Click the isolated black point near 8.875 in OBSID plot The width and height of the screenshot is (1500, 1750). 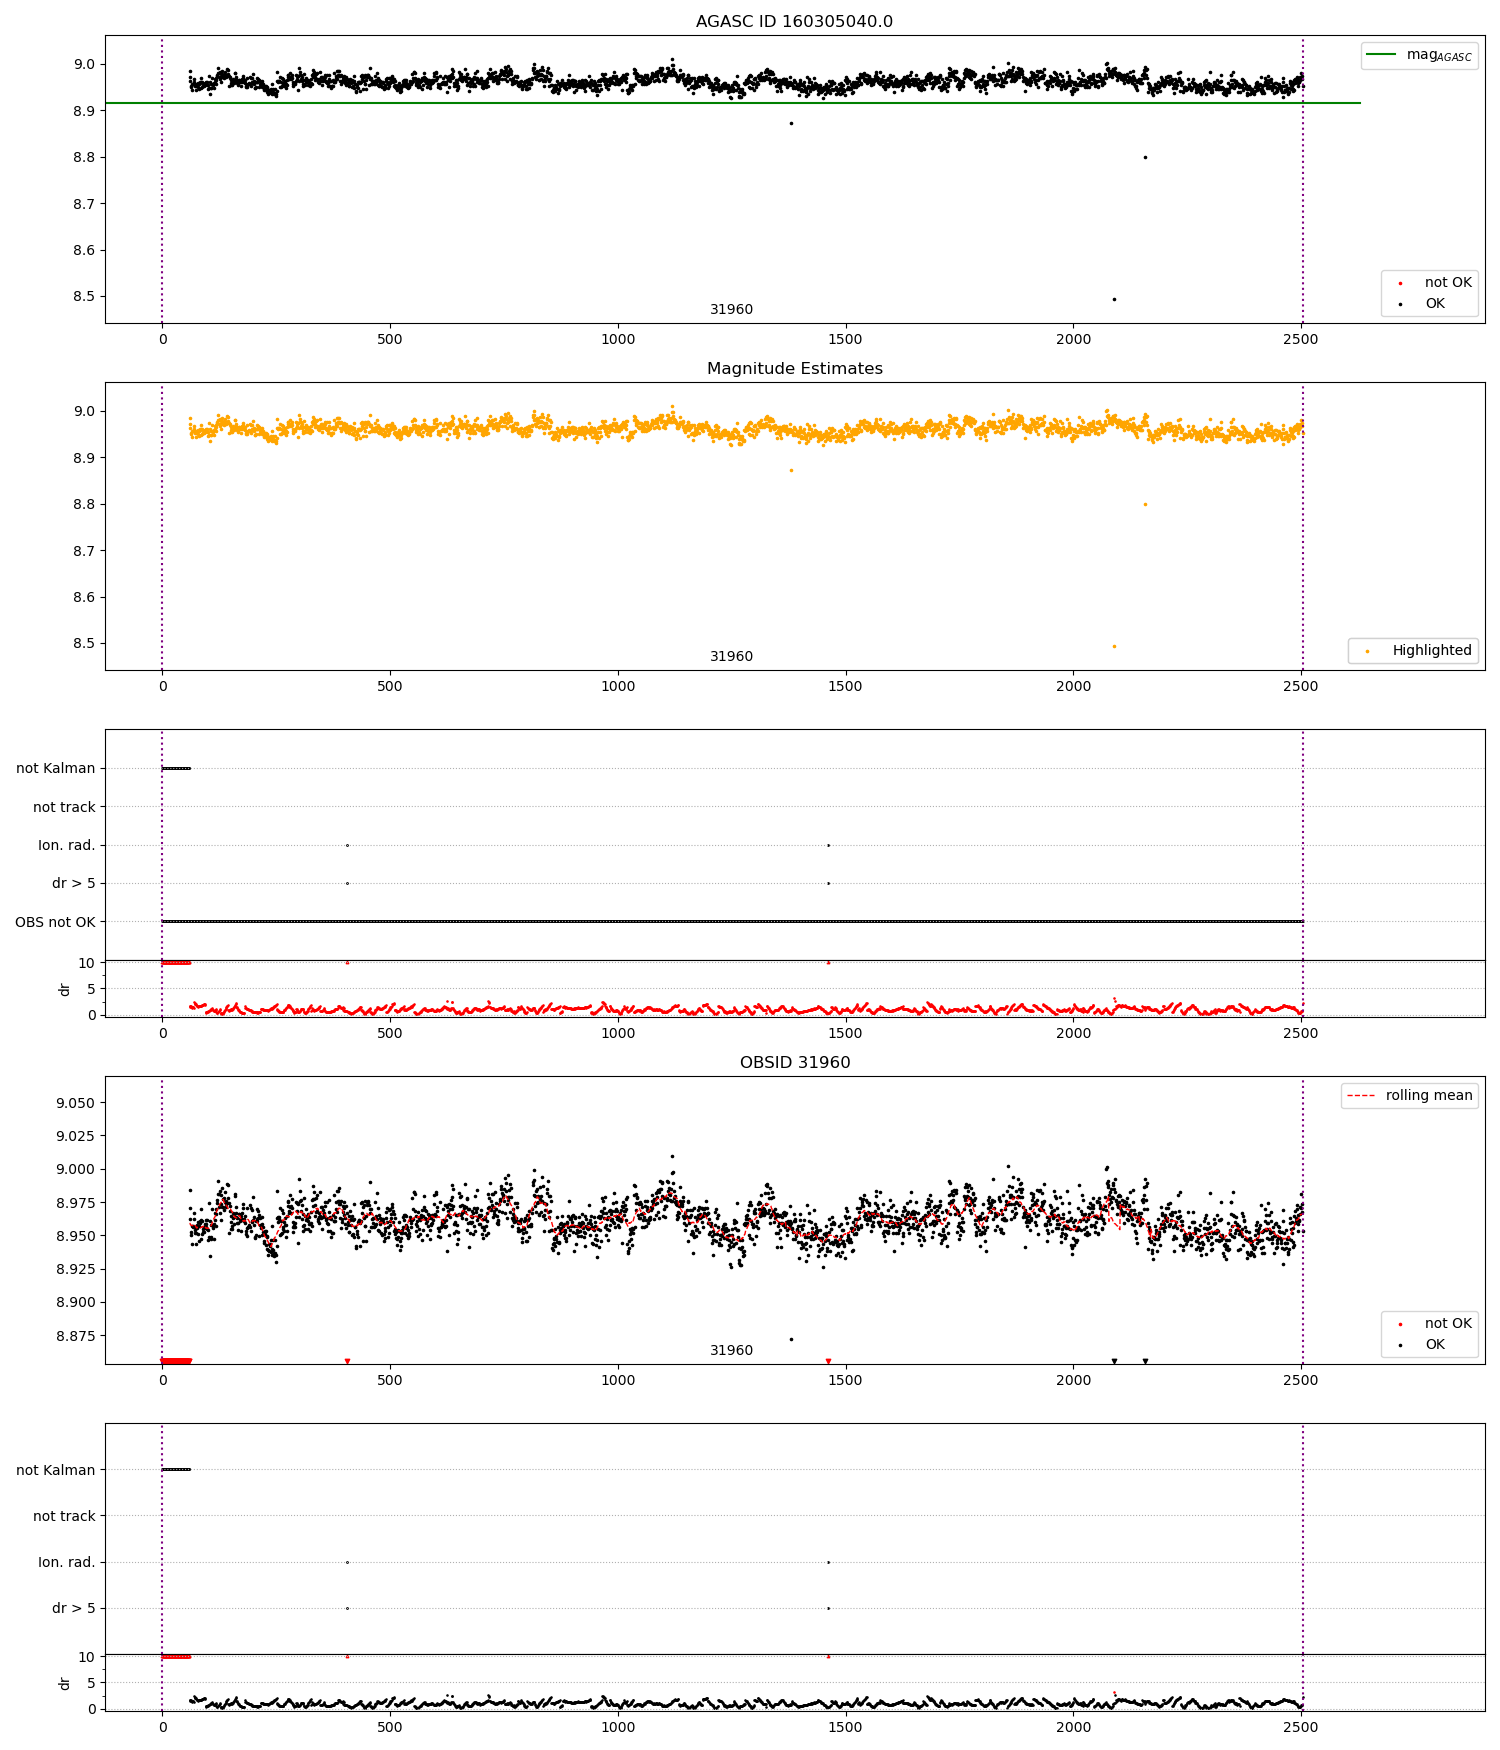click(791, 1339)
